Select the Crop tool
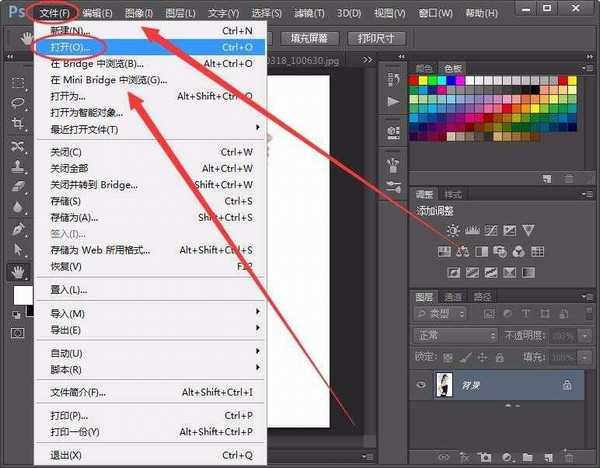The height and width of the screenshot is (468, 600). tap(18, 124)
